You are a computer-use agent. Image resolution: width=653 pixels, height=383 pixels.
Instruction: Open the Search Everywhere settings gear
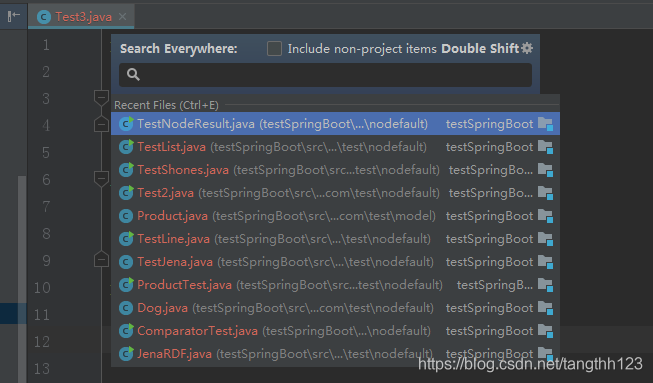527,48
